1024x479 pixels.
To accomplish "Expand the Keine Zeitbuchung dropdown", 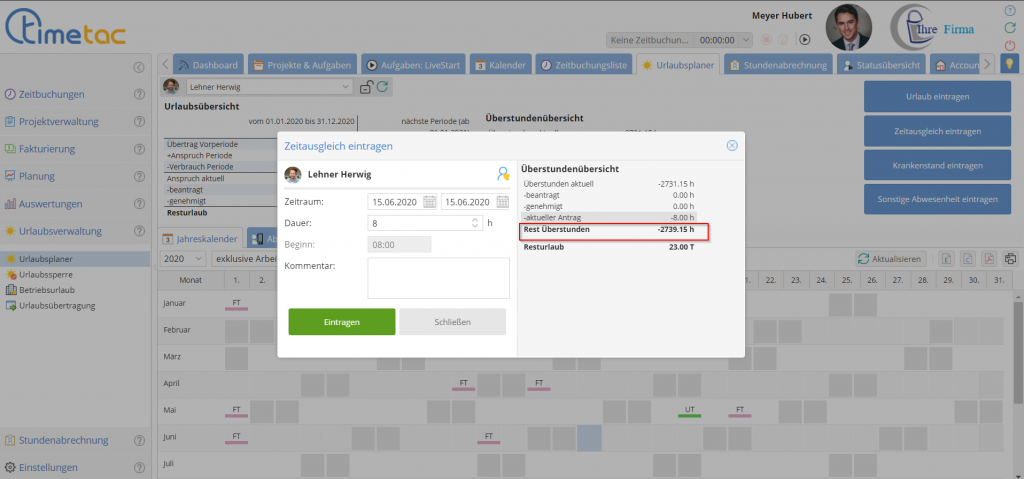I will tap(744, 39).
